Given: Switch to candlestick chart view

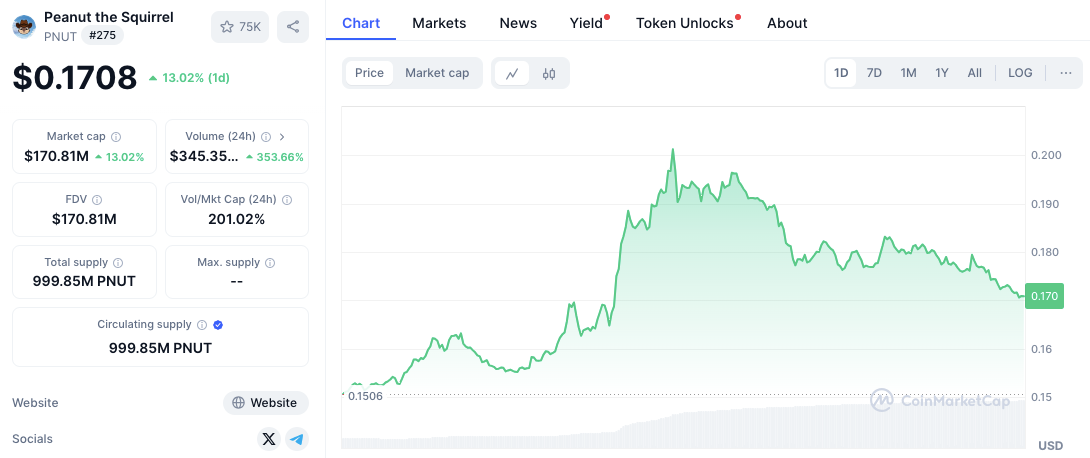Looking at the screenshot, I should pyautogui.click(x=549, y=73).
